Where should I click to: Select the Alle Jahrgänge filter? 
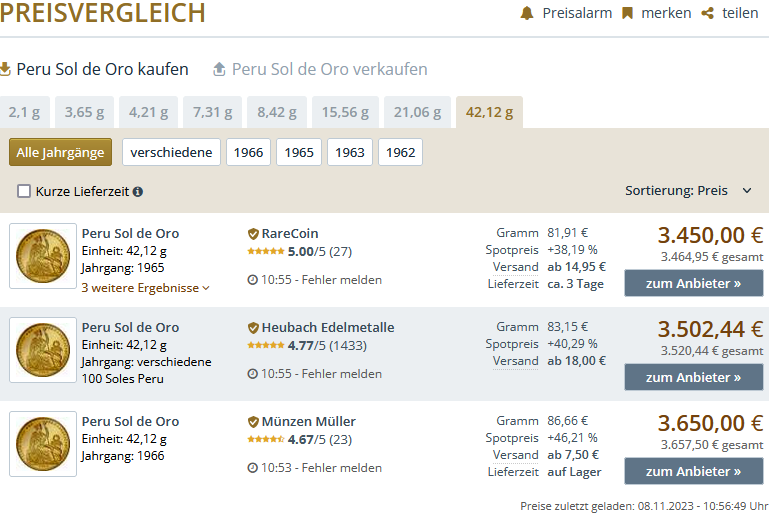pyautogui.click(x=60, y=153)
